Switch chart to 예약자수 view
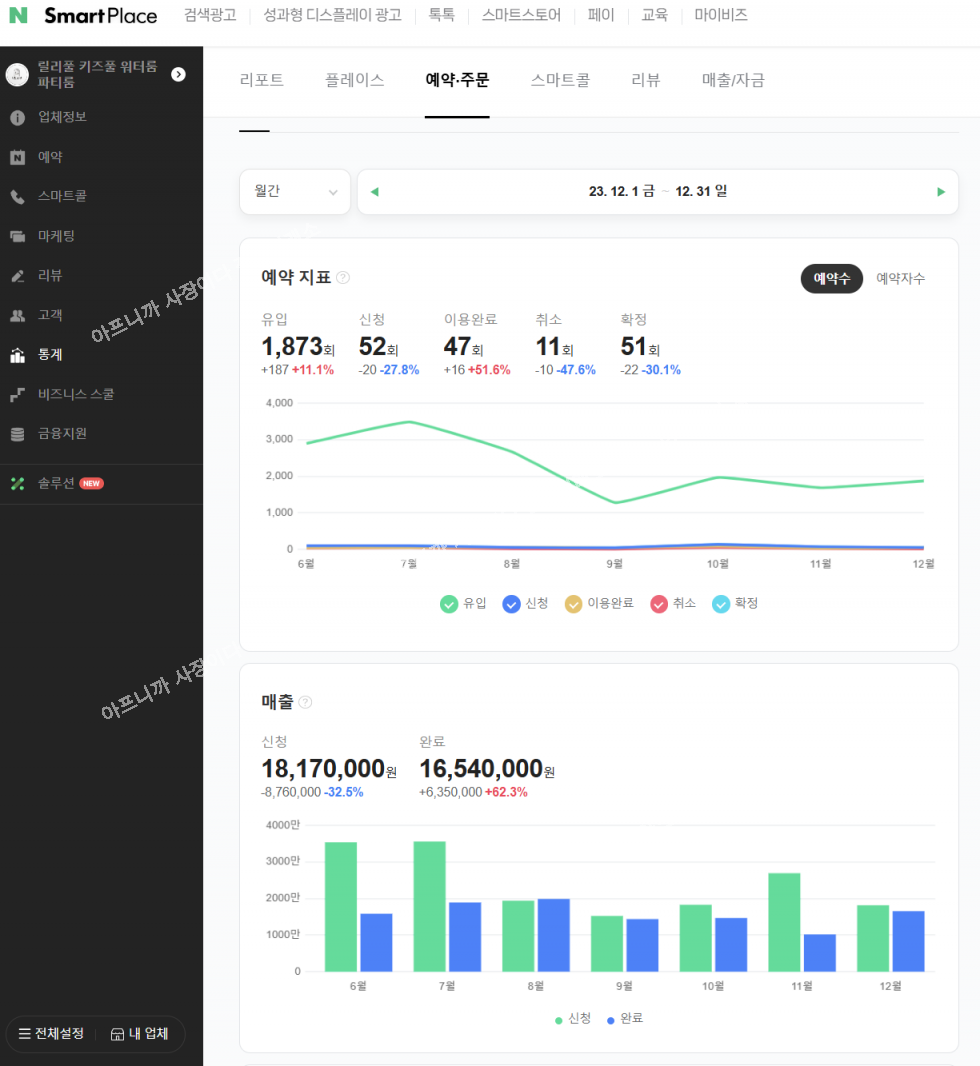This screenshot has width=980, height=1066. (900, 279)
